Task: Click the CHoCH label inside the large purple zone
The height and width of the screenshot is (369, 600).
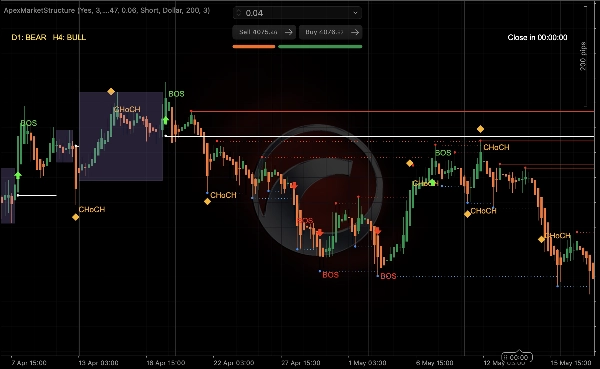Action: [x=127, y=109]
